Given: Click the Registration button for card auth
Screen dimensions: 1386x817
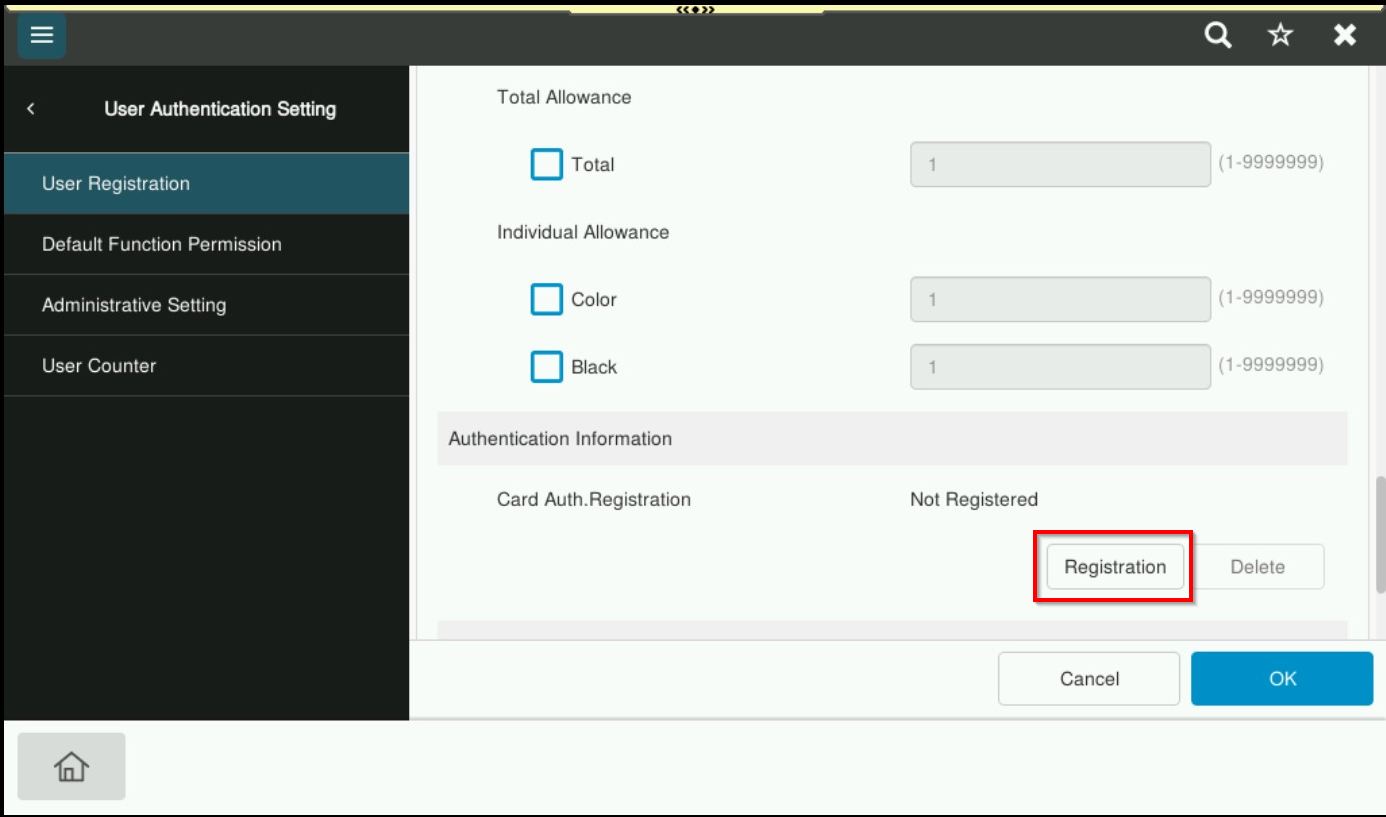Looking at the screenshot, I should (x=1114, y=567).
